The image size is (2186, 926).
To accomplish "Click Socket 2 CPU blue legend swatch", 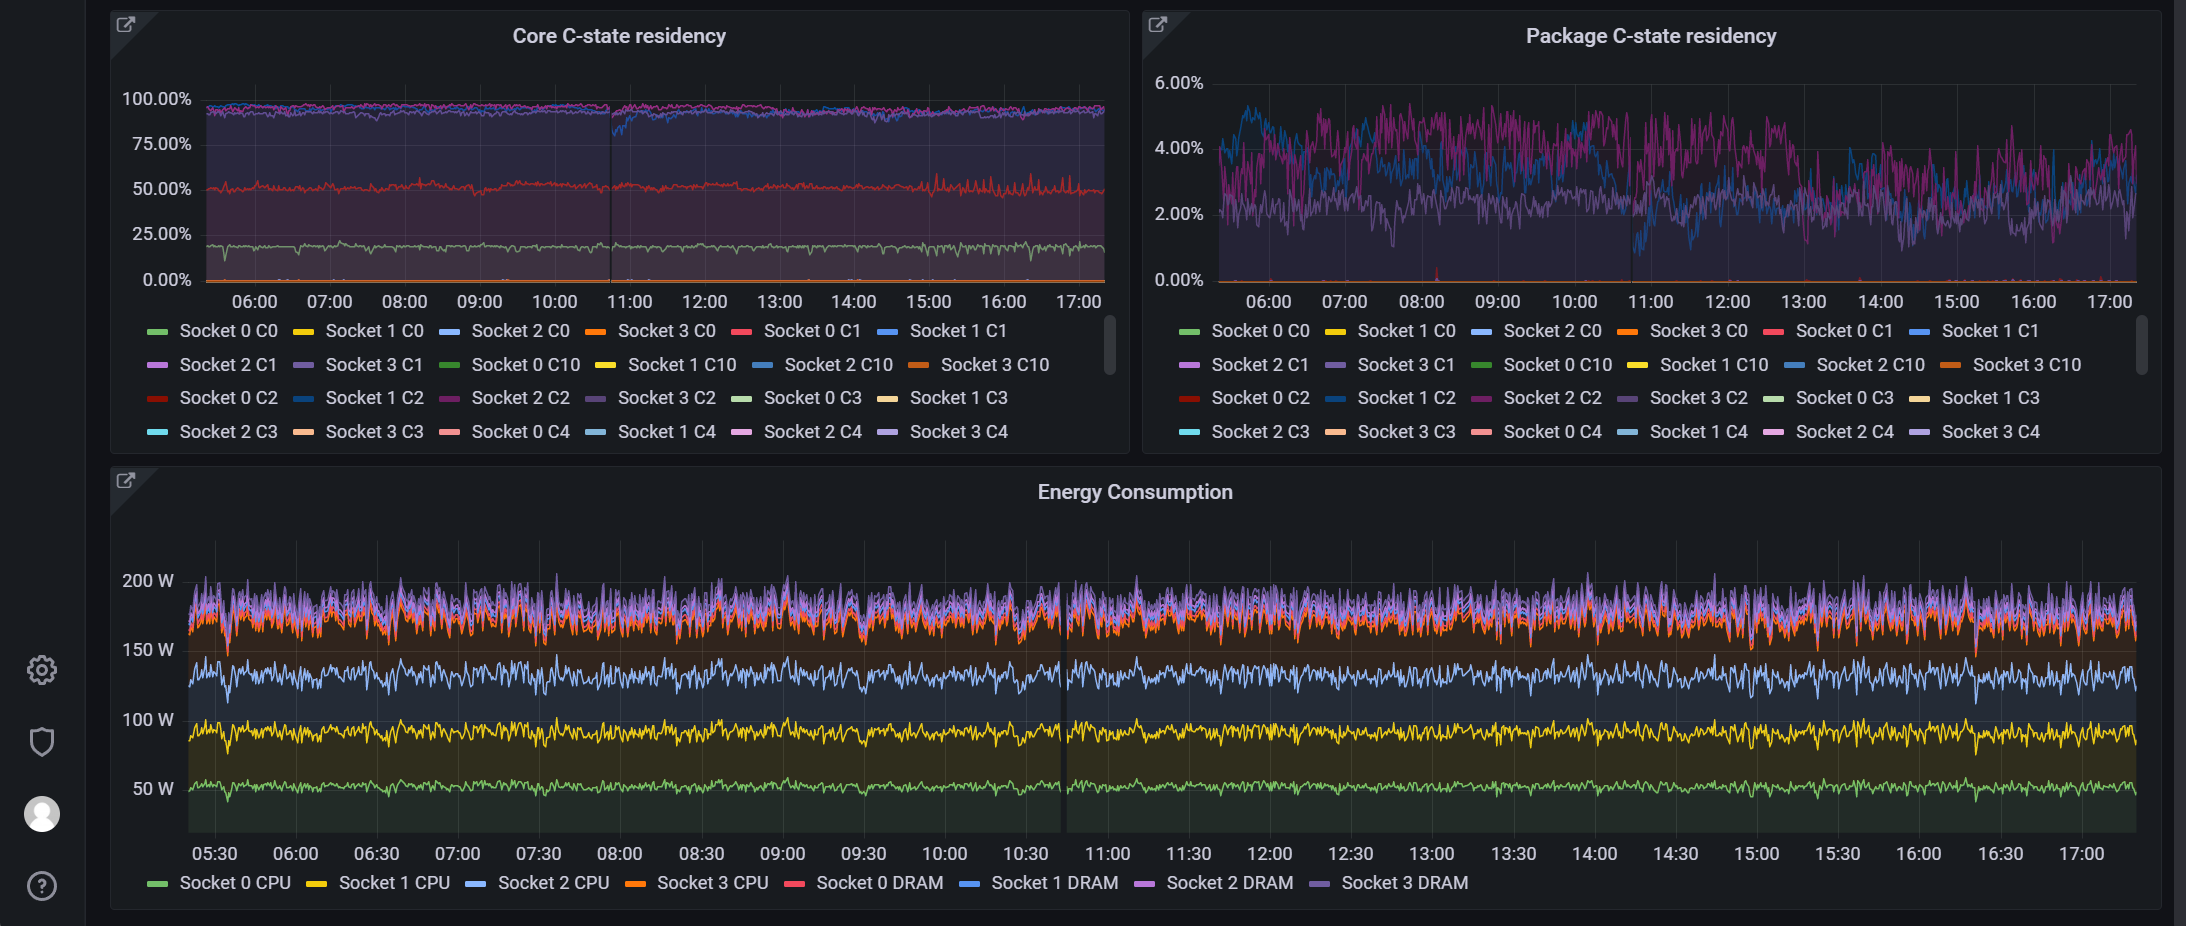I will click(x=476, y=884).
